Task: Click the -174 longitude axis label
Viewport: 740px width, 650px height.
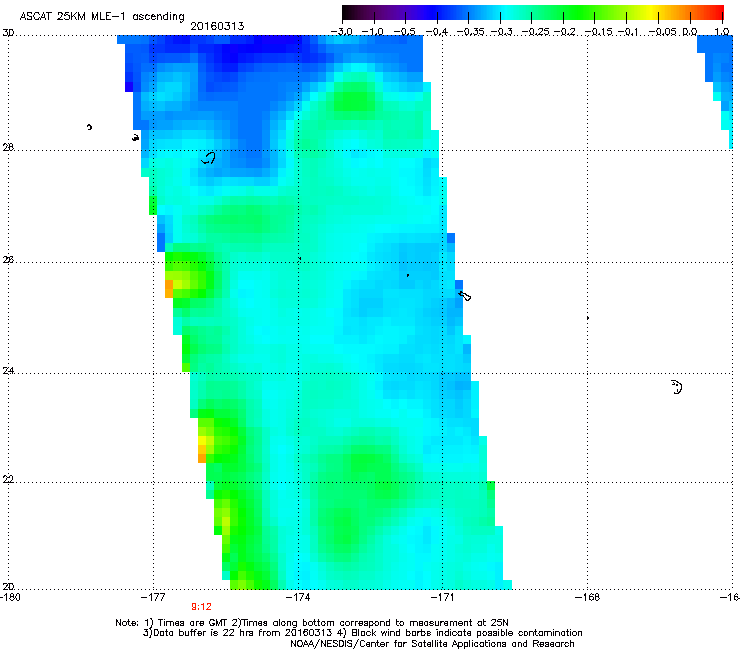Action: (298, 597)
